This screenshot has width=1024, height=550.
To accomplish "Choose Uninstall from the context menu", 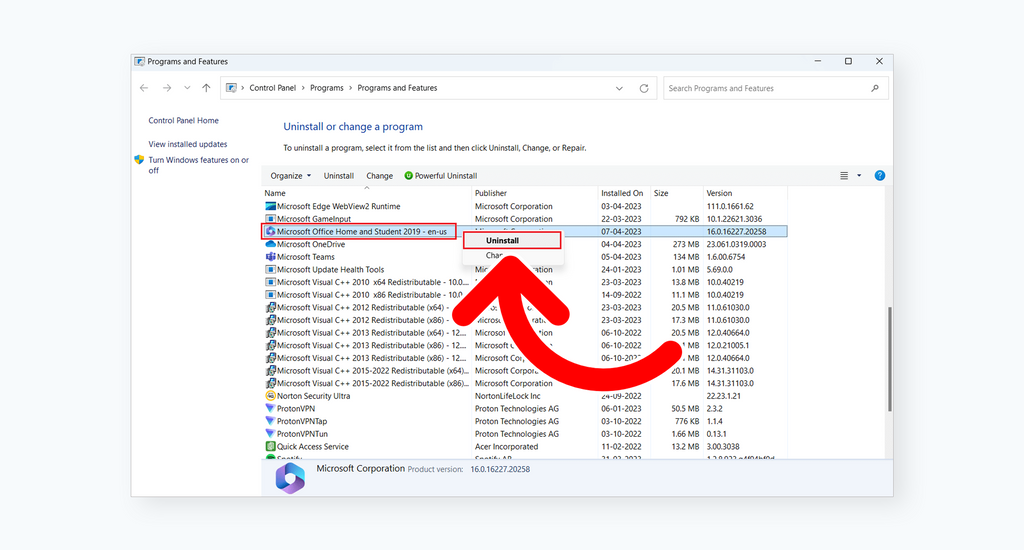I will (512, 241).
